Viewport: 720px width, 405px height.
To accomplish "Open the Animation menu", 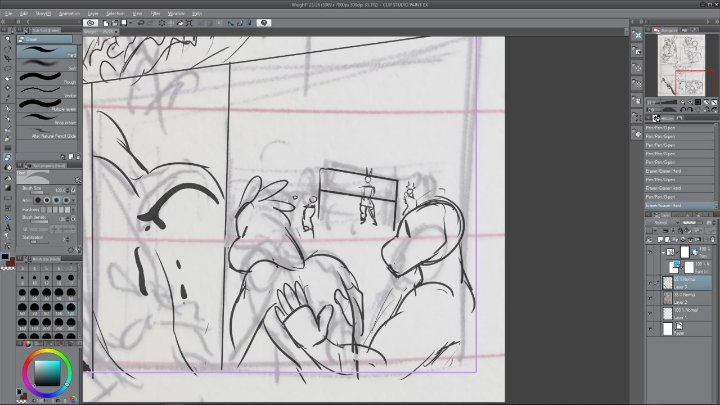I will (69, 13).
